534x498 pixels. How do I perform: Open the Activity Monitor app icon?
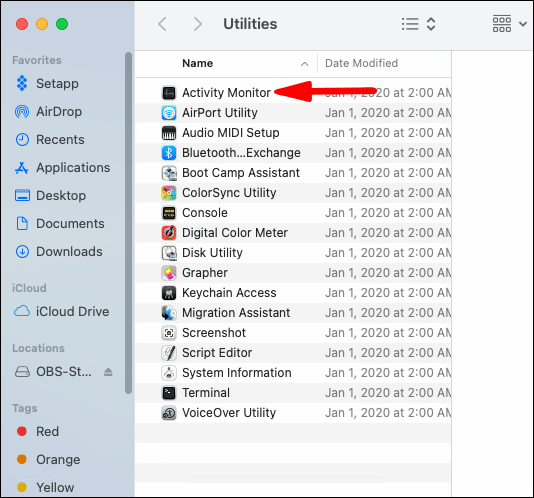[169, 93]
